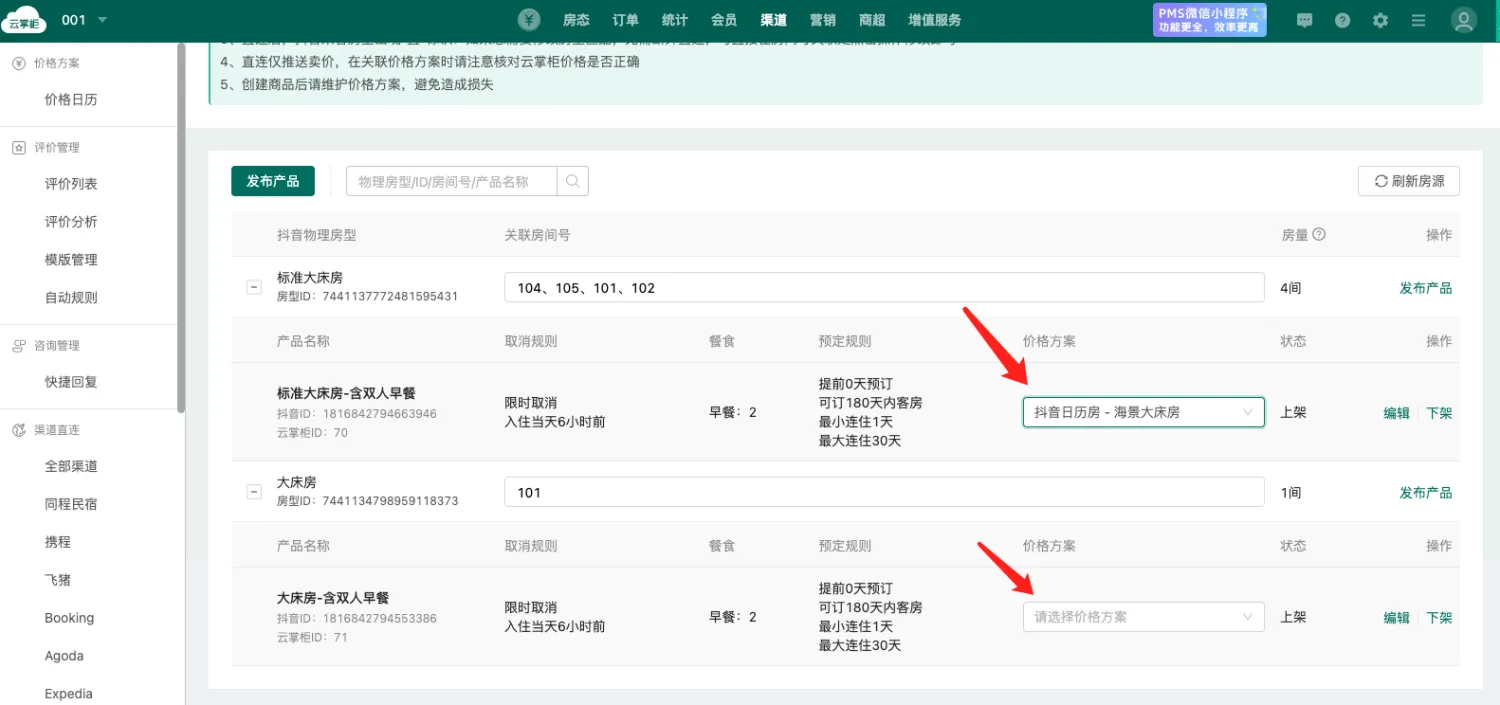Take down 大床房-含双人早餐 with 下架
The height and width of the screenshot is (705, 1500).
(1439, 618)
